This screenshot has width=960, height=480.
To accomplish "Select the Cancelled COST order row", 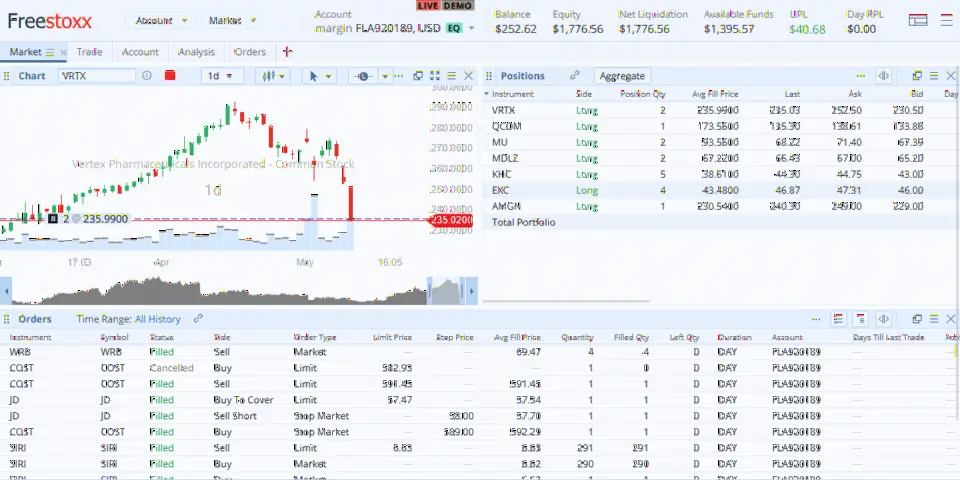I will click(479, 368).
